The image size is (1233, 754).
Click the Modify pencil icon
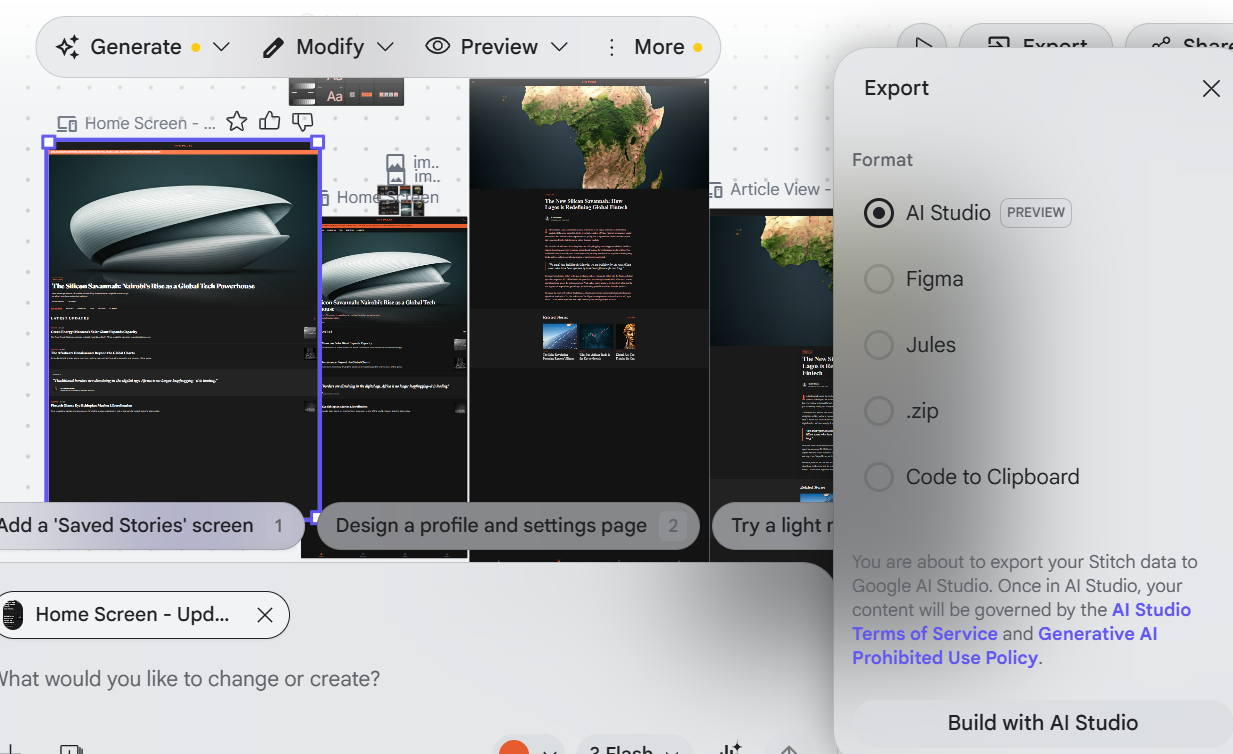tap(273, 47)
